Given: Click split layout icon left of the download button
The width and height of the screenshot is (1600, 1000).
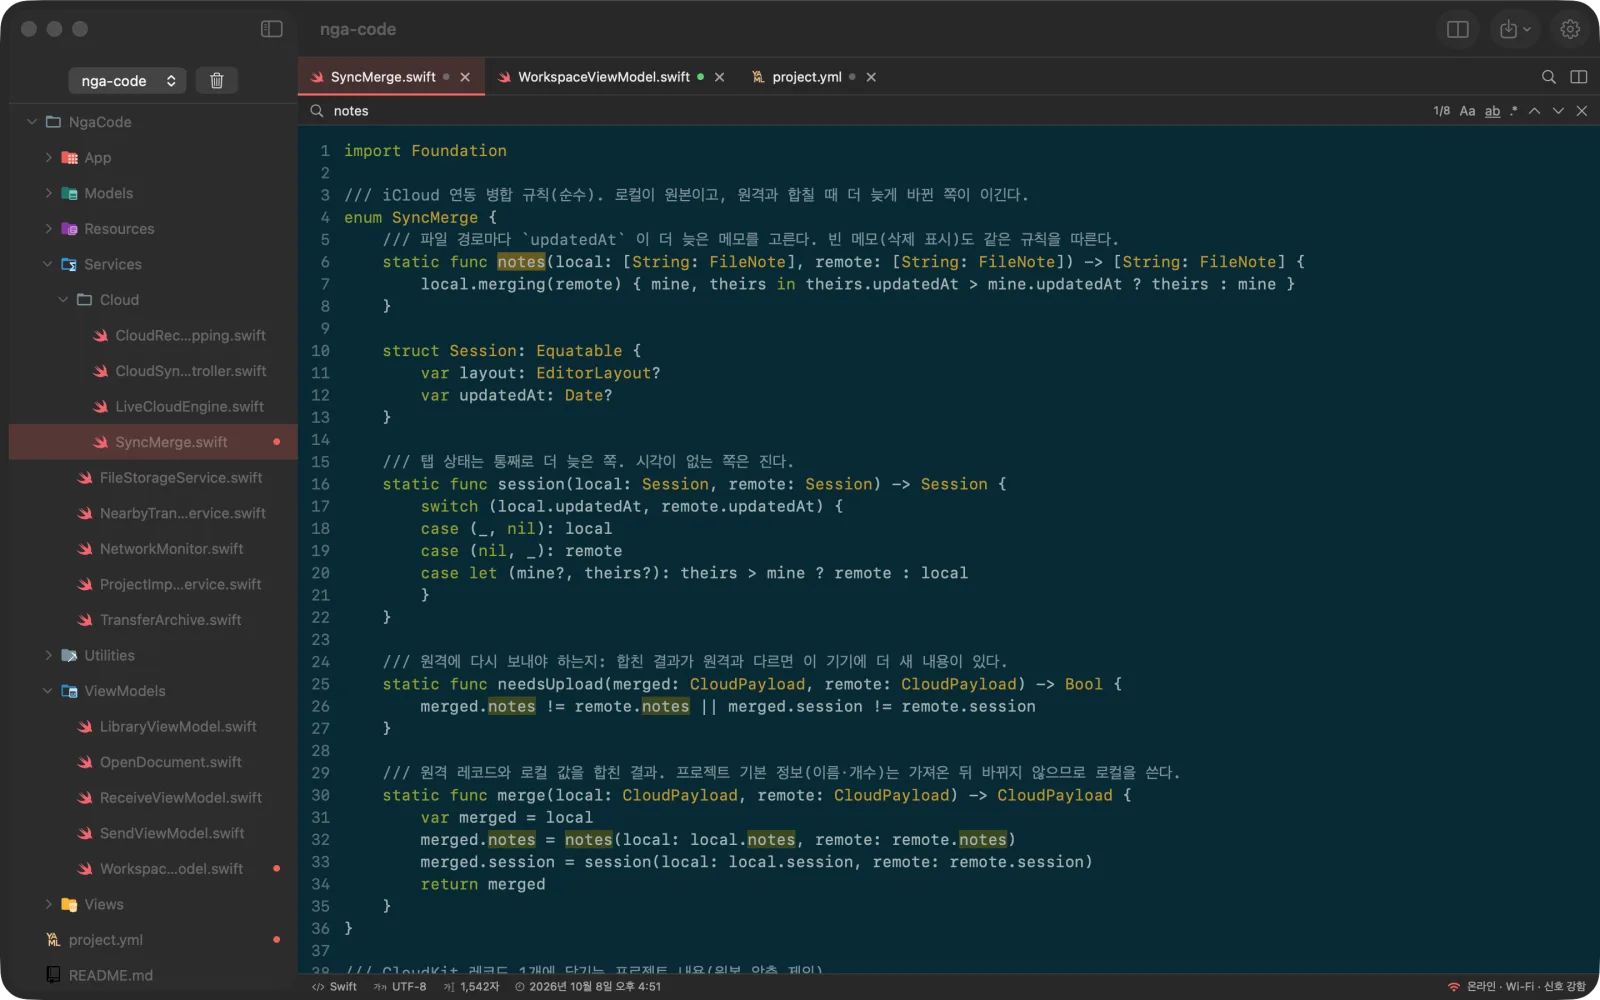Looking at the screenshot, I should tap(1458, 29).
